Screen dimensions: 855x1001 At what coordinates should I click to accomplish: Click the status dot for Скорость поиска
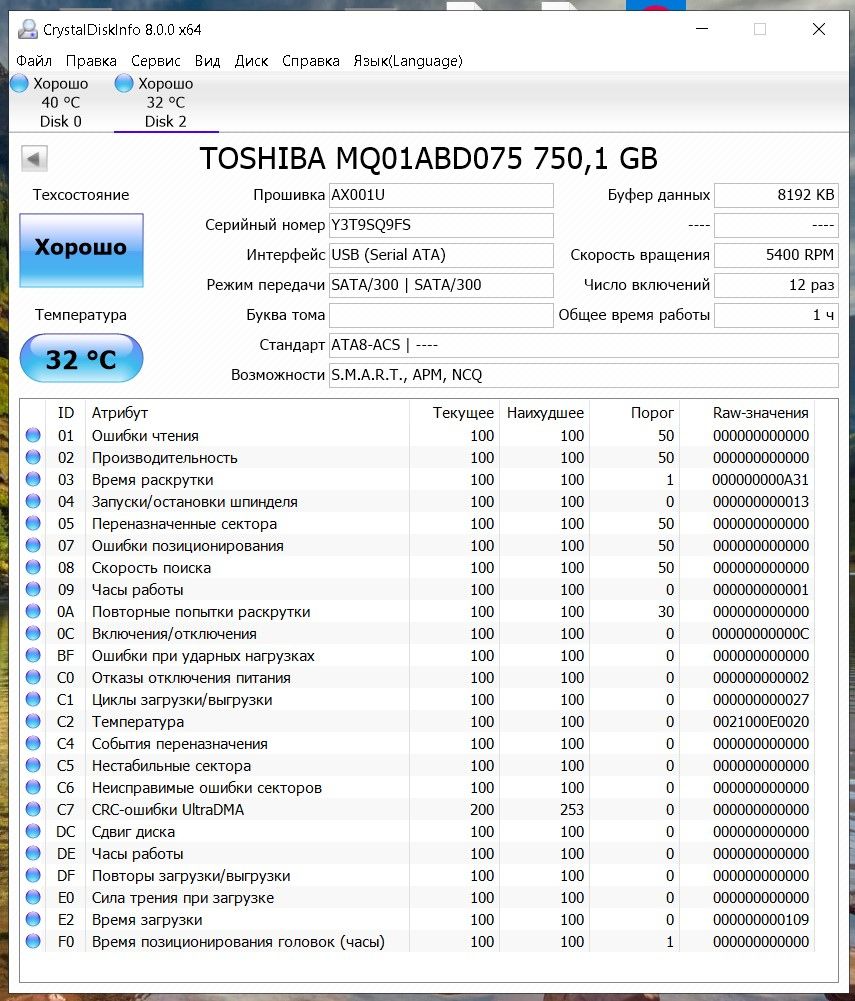click(33, 568)
